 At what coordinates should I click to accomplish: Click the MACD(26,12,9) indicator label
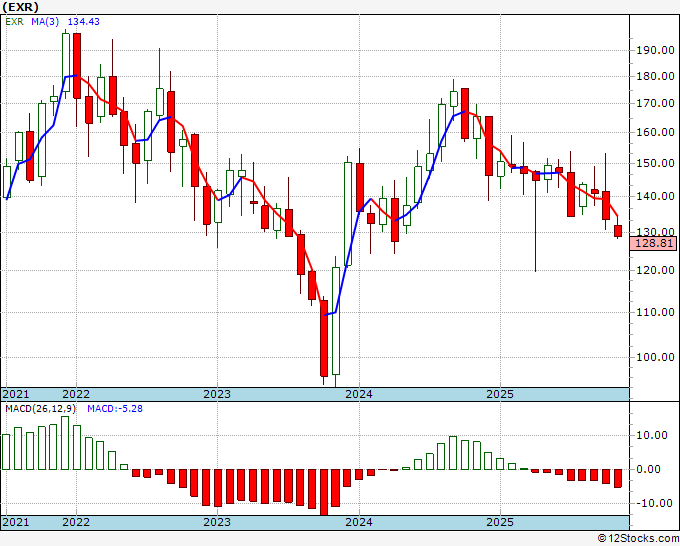point(40,409)
